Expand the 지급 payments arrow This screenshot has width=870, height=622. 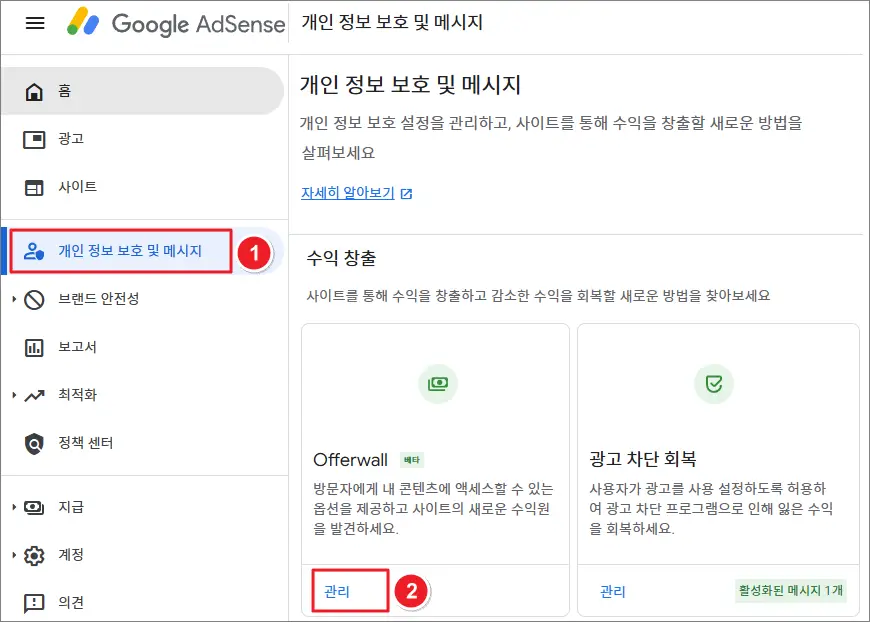(x=14, y=507)
